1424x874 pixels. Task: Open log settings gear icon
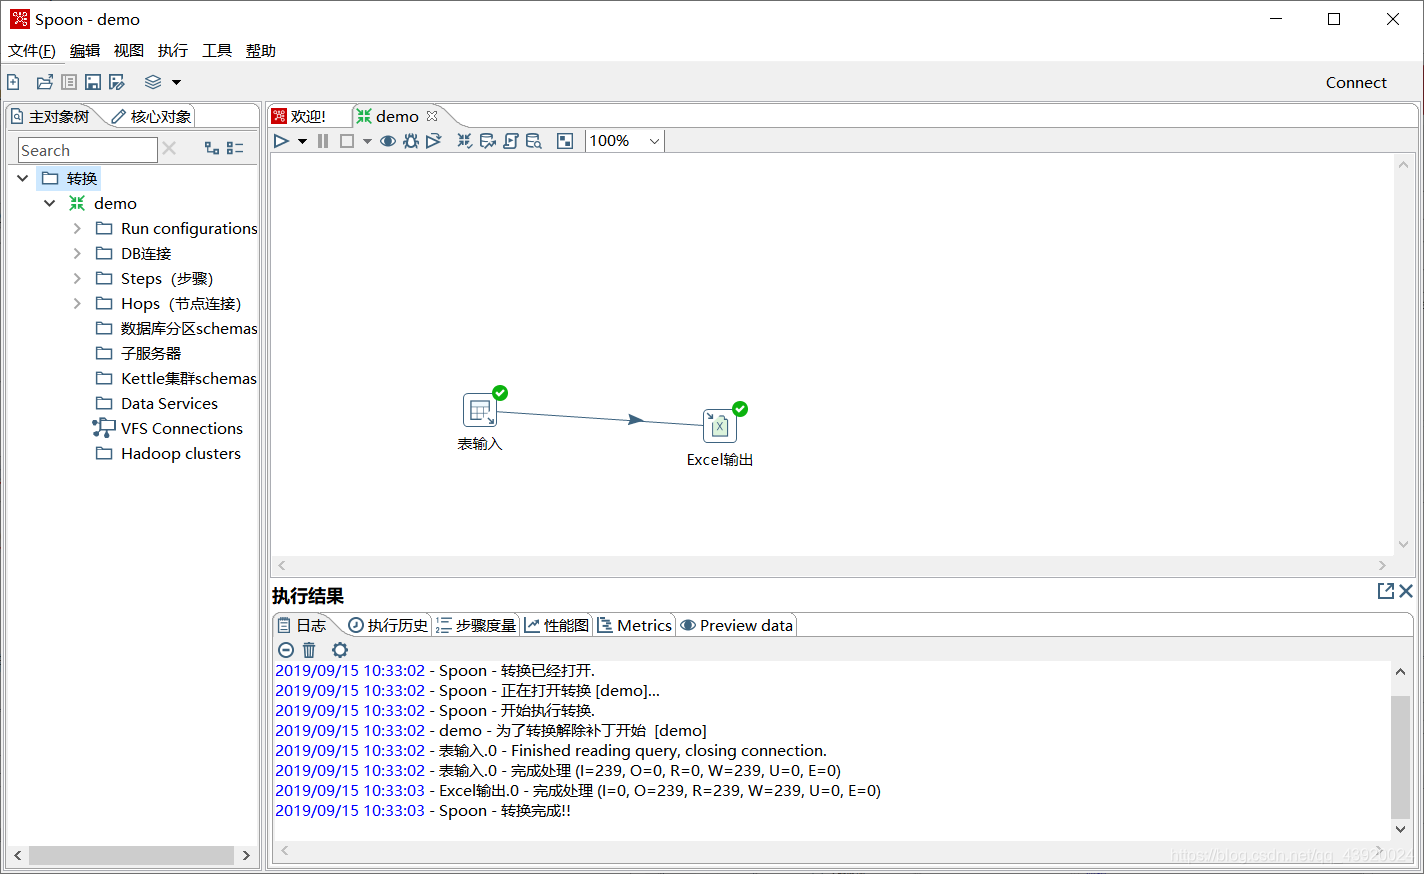[340, 650]
